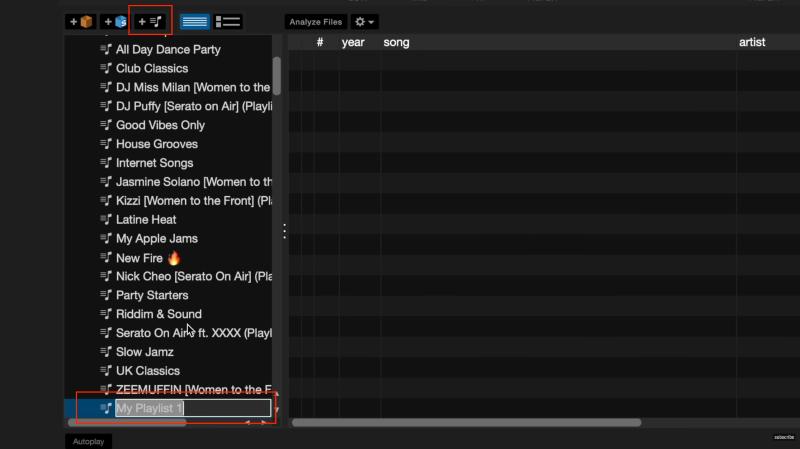
Task: Open the ZEEMUFFIN Women to the Front playlist
Action: (x=194, y=389)
